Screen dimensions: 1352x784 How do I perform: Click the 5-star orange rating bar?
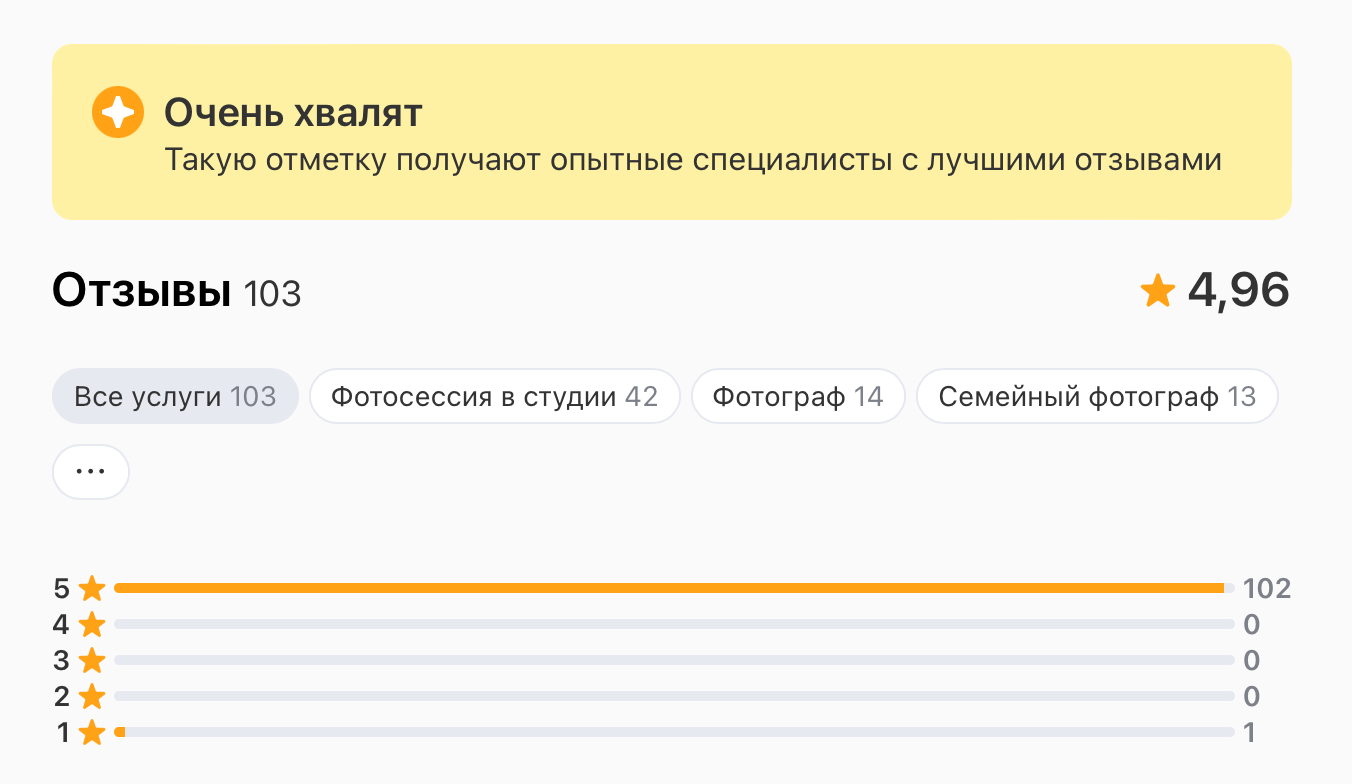[x=668, y=588]
